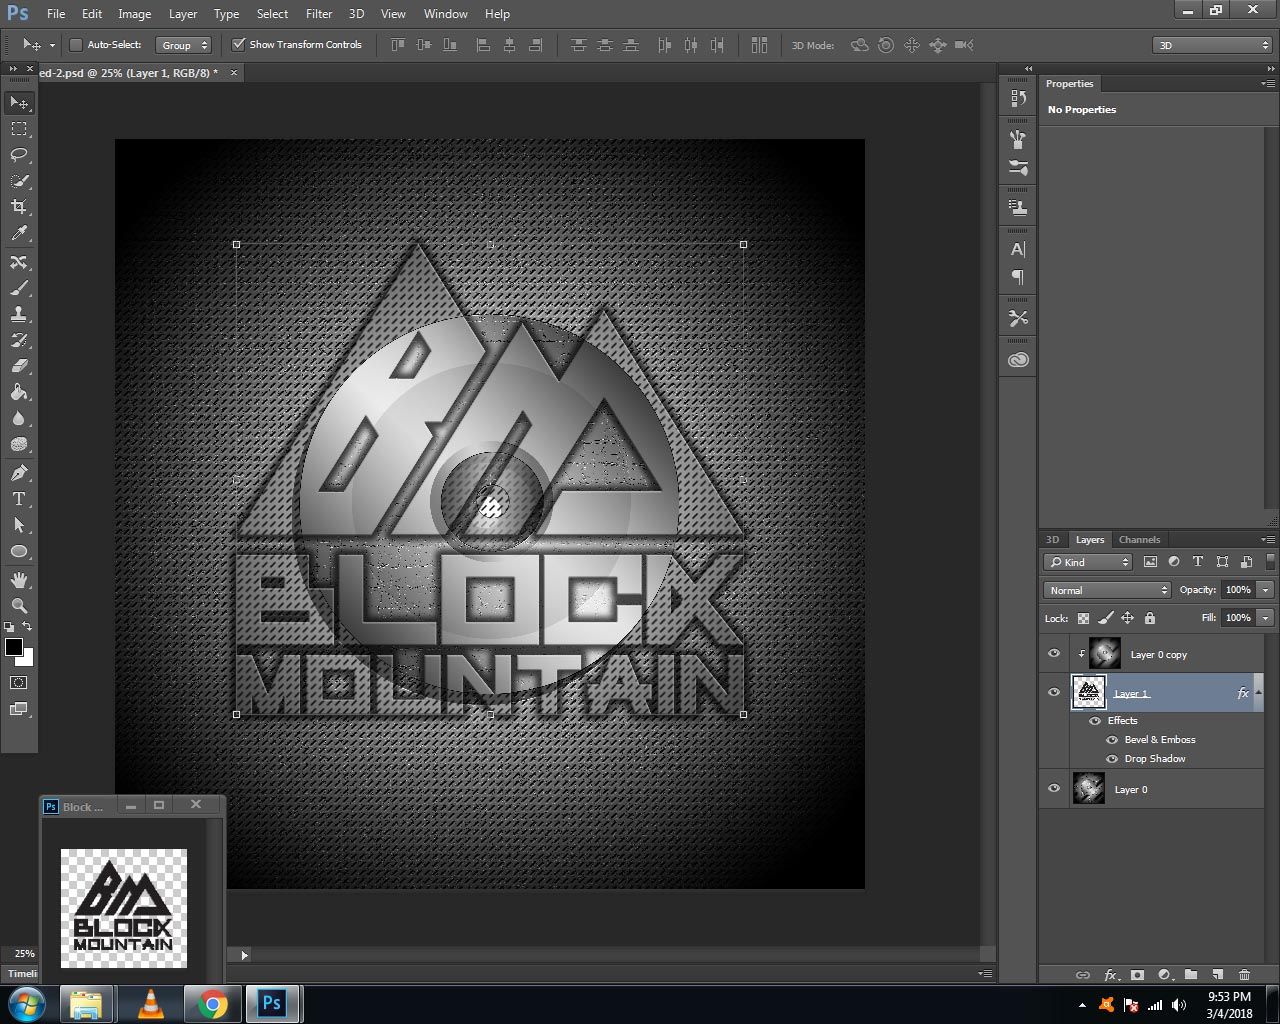This screenshot has width=1280, height=1024.
Task: Open the Properties panel options menu
Action: (1268, 84)
